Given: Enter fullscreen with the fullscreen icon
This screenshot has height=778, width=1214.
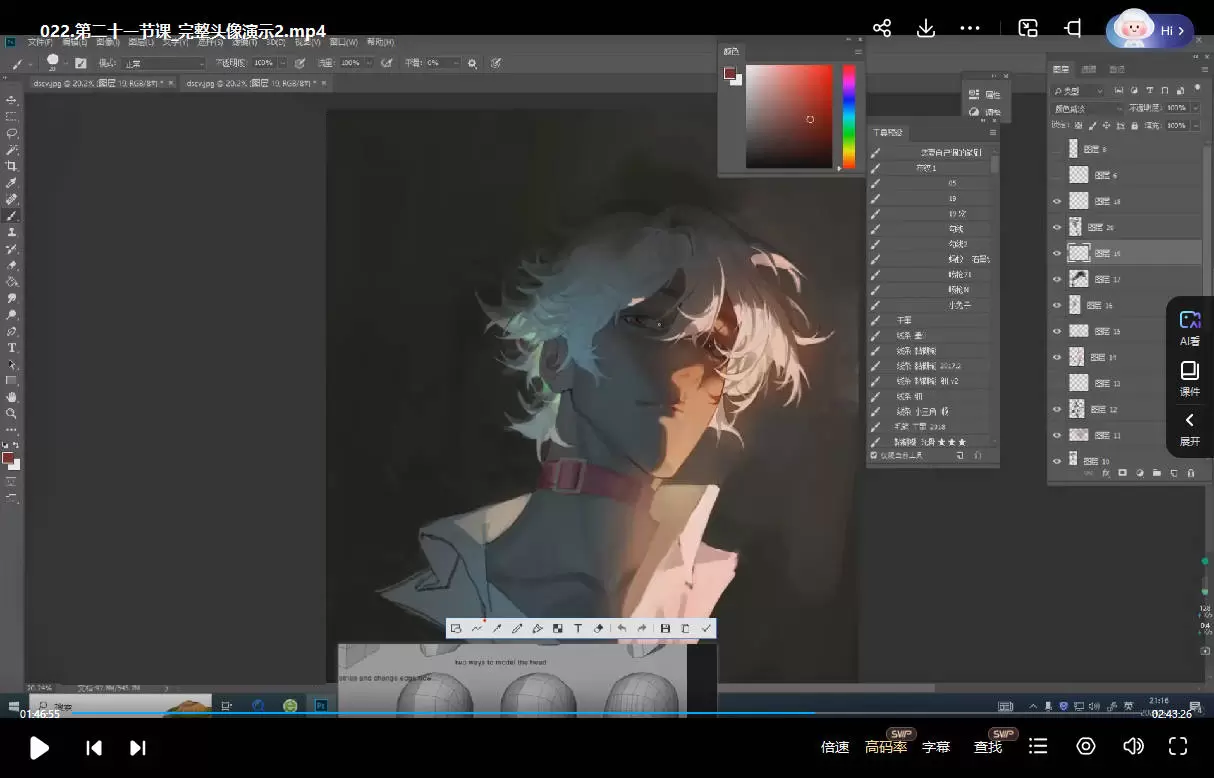Looking at the screenshot, I should (x=1178, y=746).
